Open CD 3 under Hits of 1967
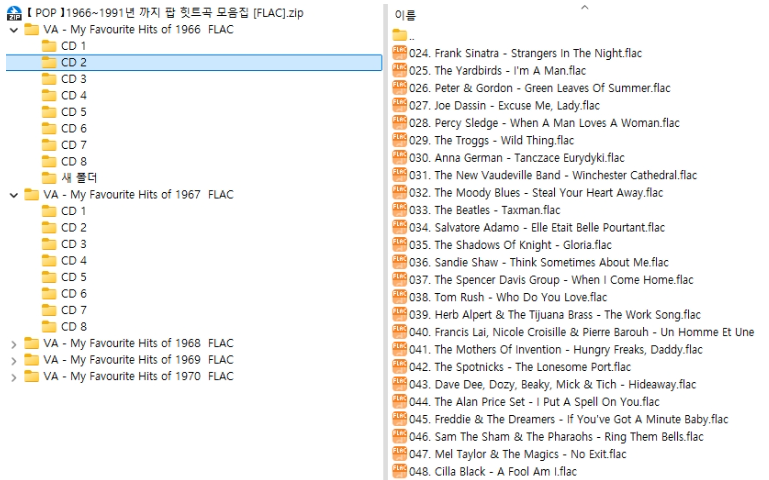Screen dimensions: 769x480 [x=74, y=244]
